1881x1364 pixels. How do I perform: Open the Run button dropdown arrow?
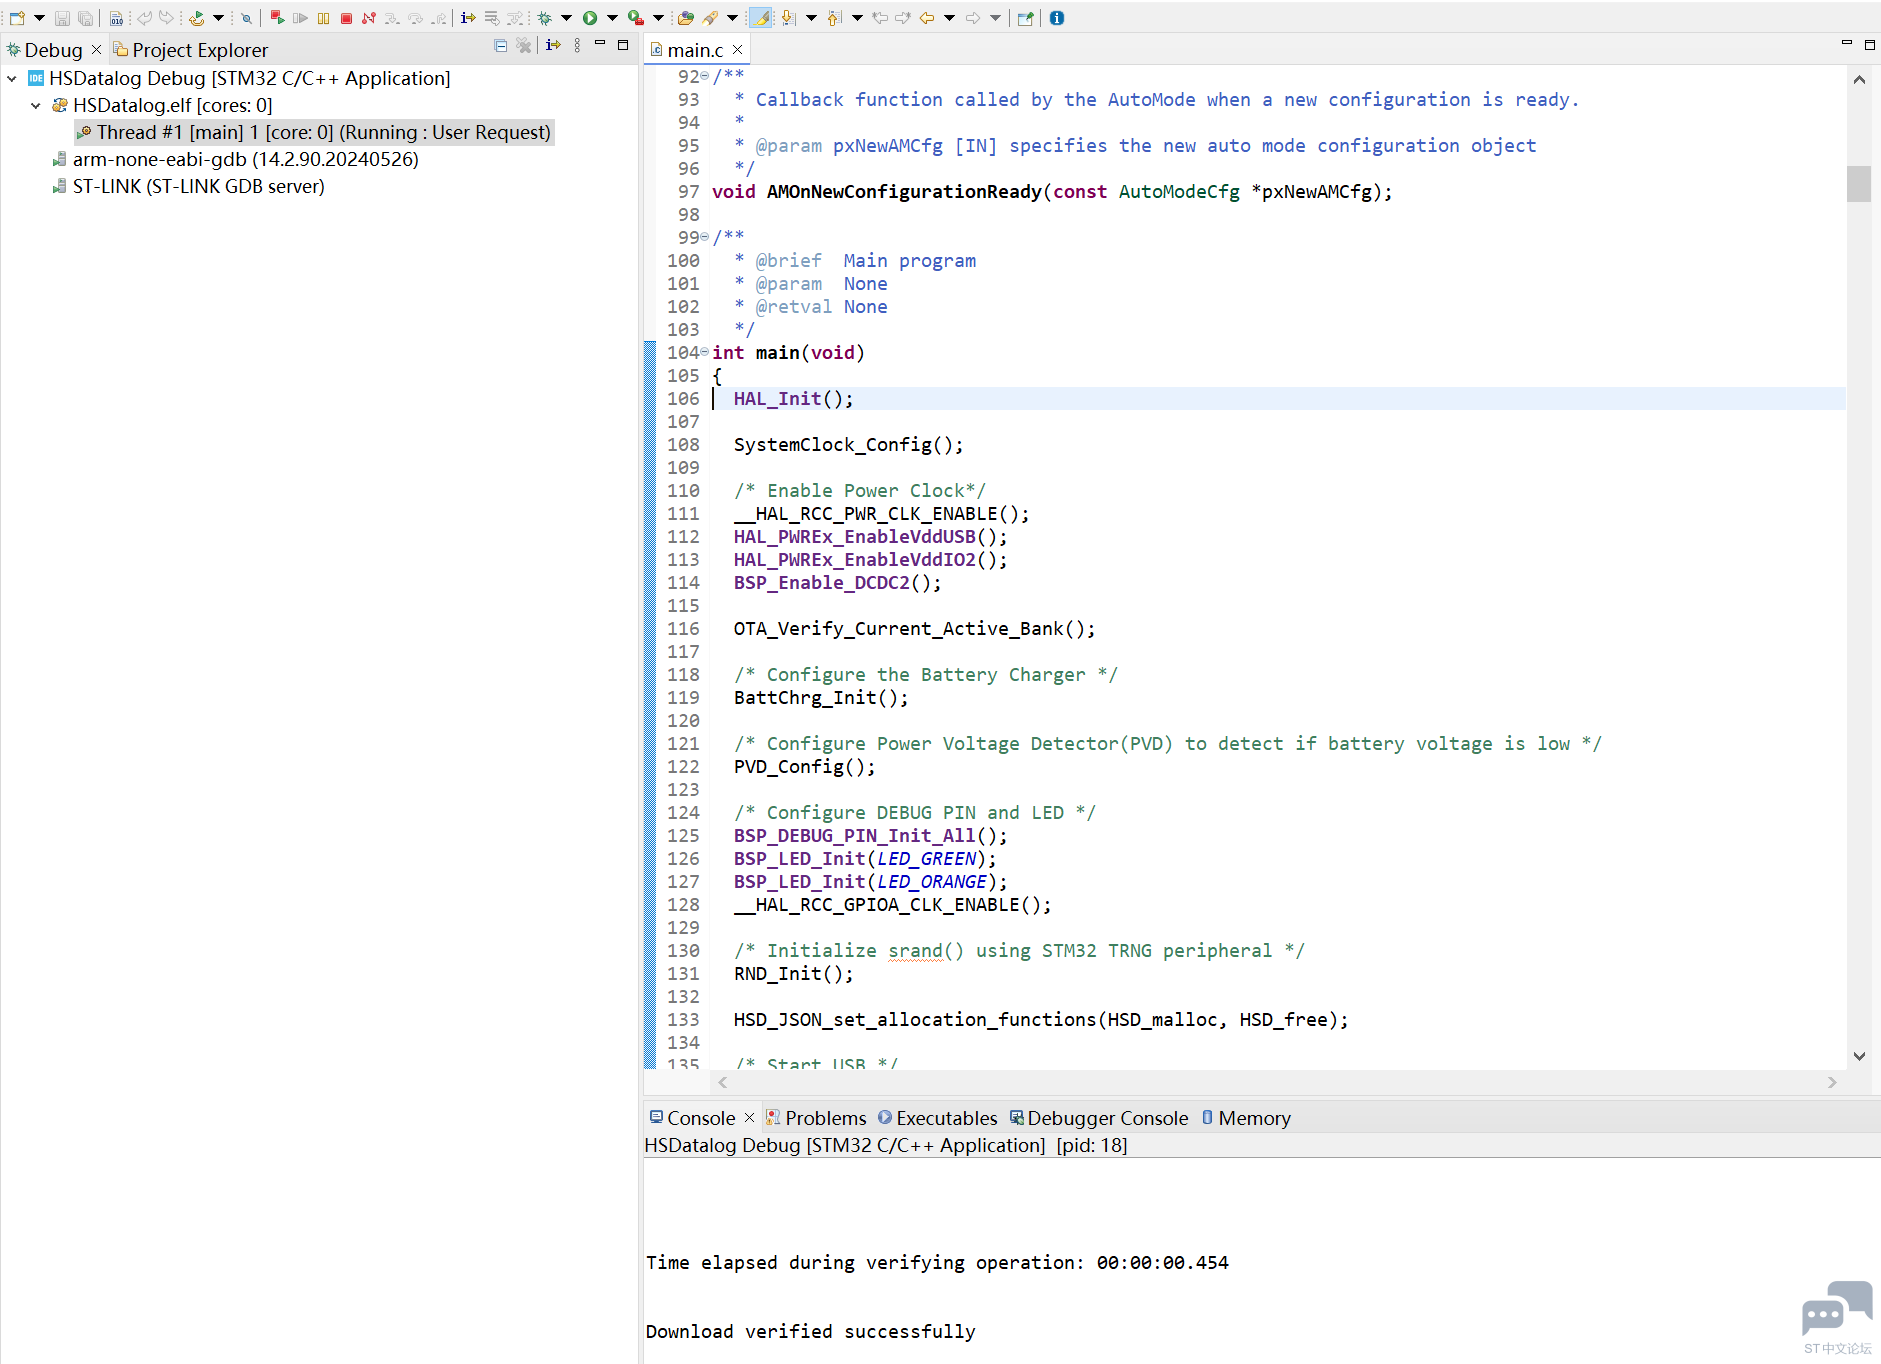pos(612,18)
